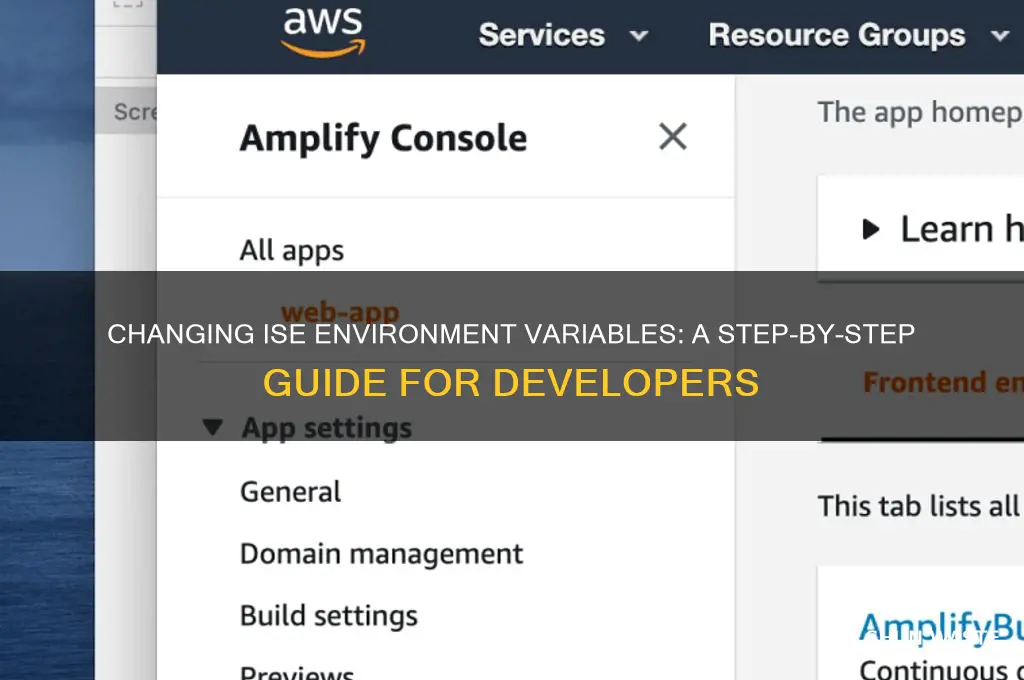Close the Amplify Console side panel
This screenshot has width=1024, height=680.
pyautogui.click(x=673, y=137)
